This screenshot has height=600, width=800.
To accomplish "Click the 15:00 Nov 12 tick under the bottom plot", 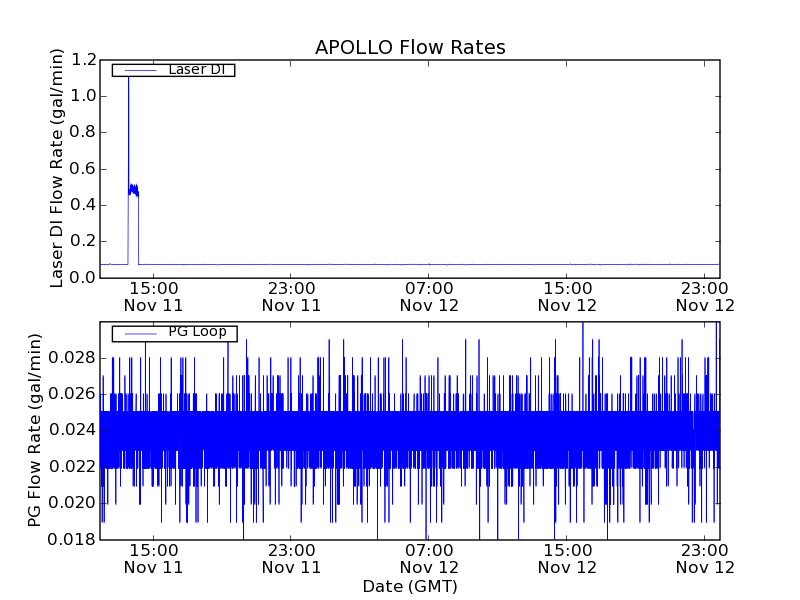I will [x=567, y=558].
